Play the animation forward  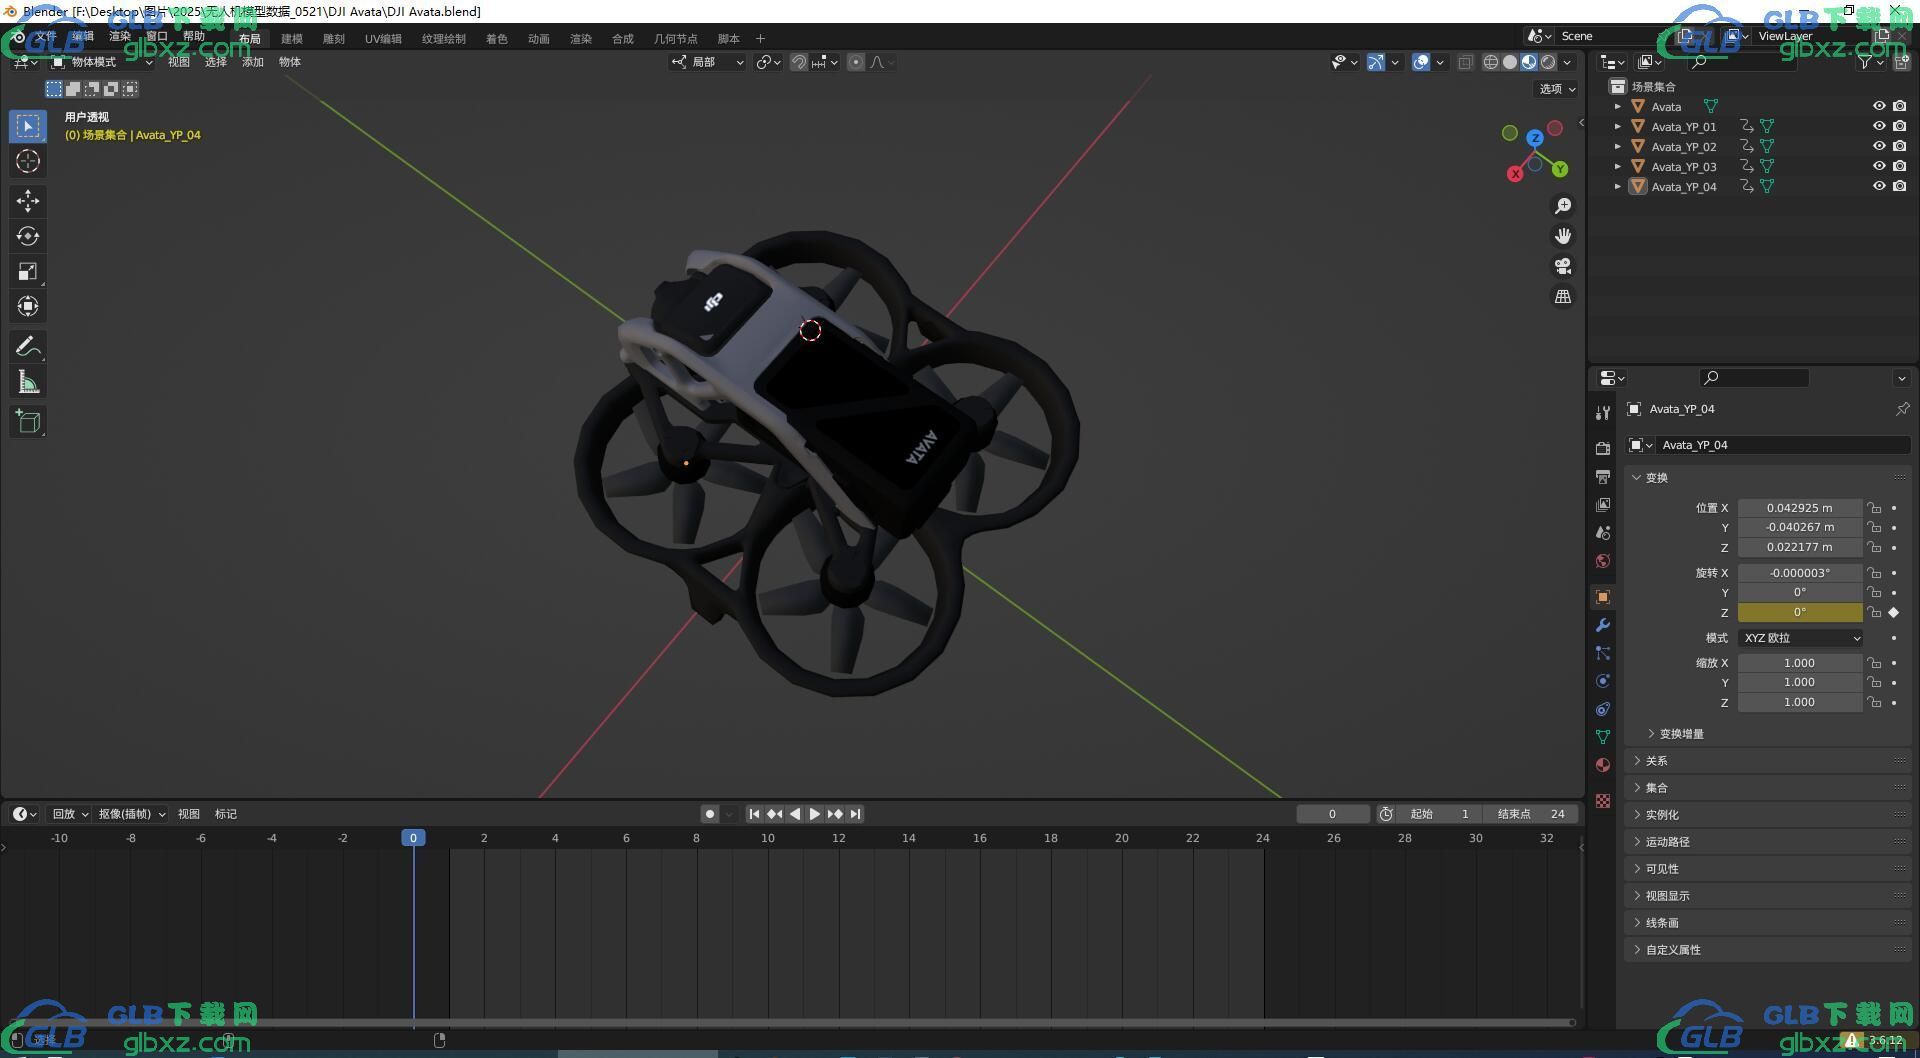(x=814, y=814)
